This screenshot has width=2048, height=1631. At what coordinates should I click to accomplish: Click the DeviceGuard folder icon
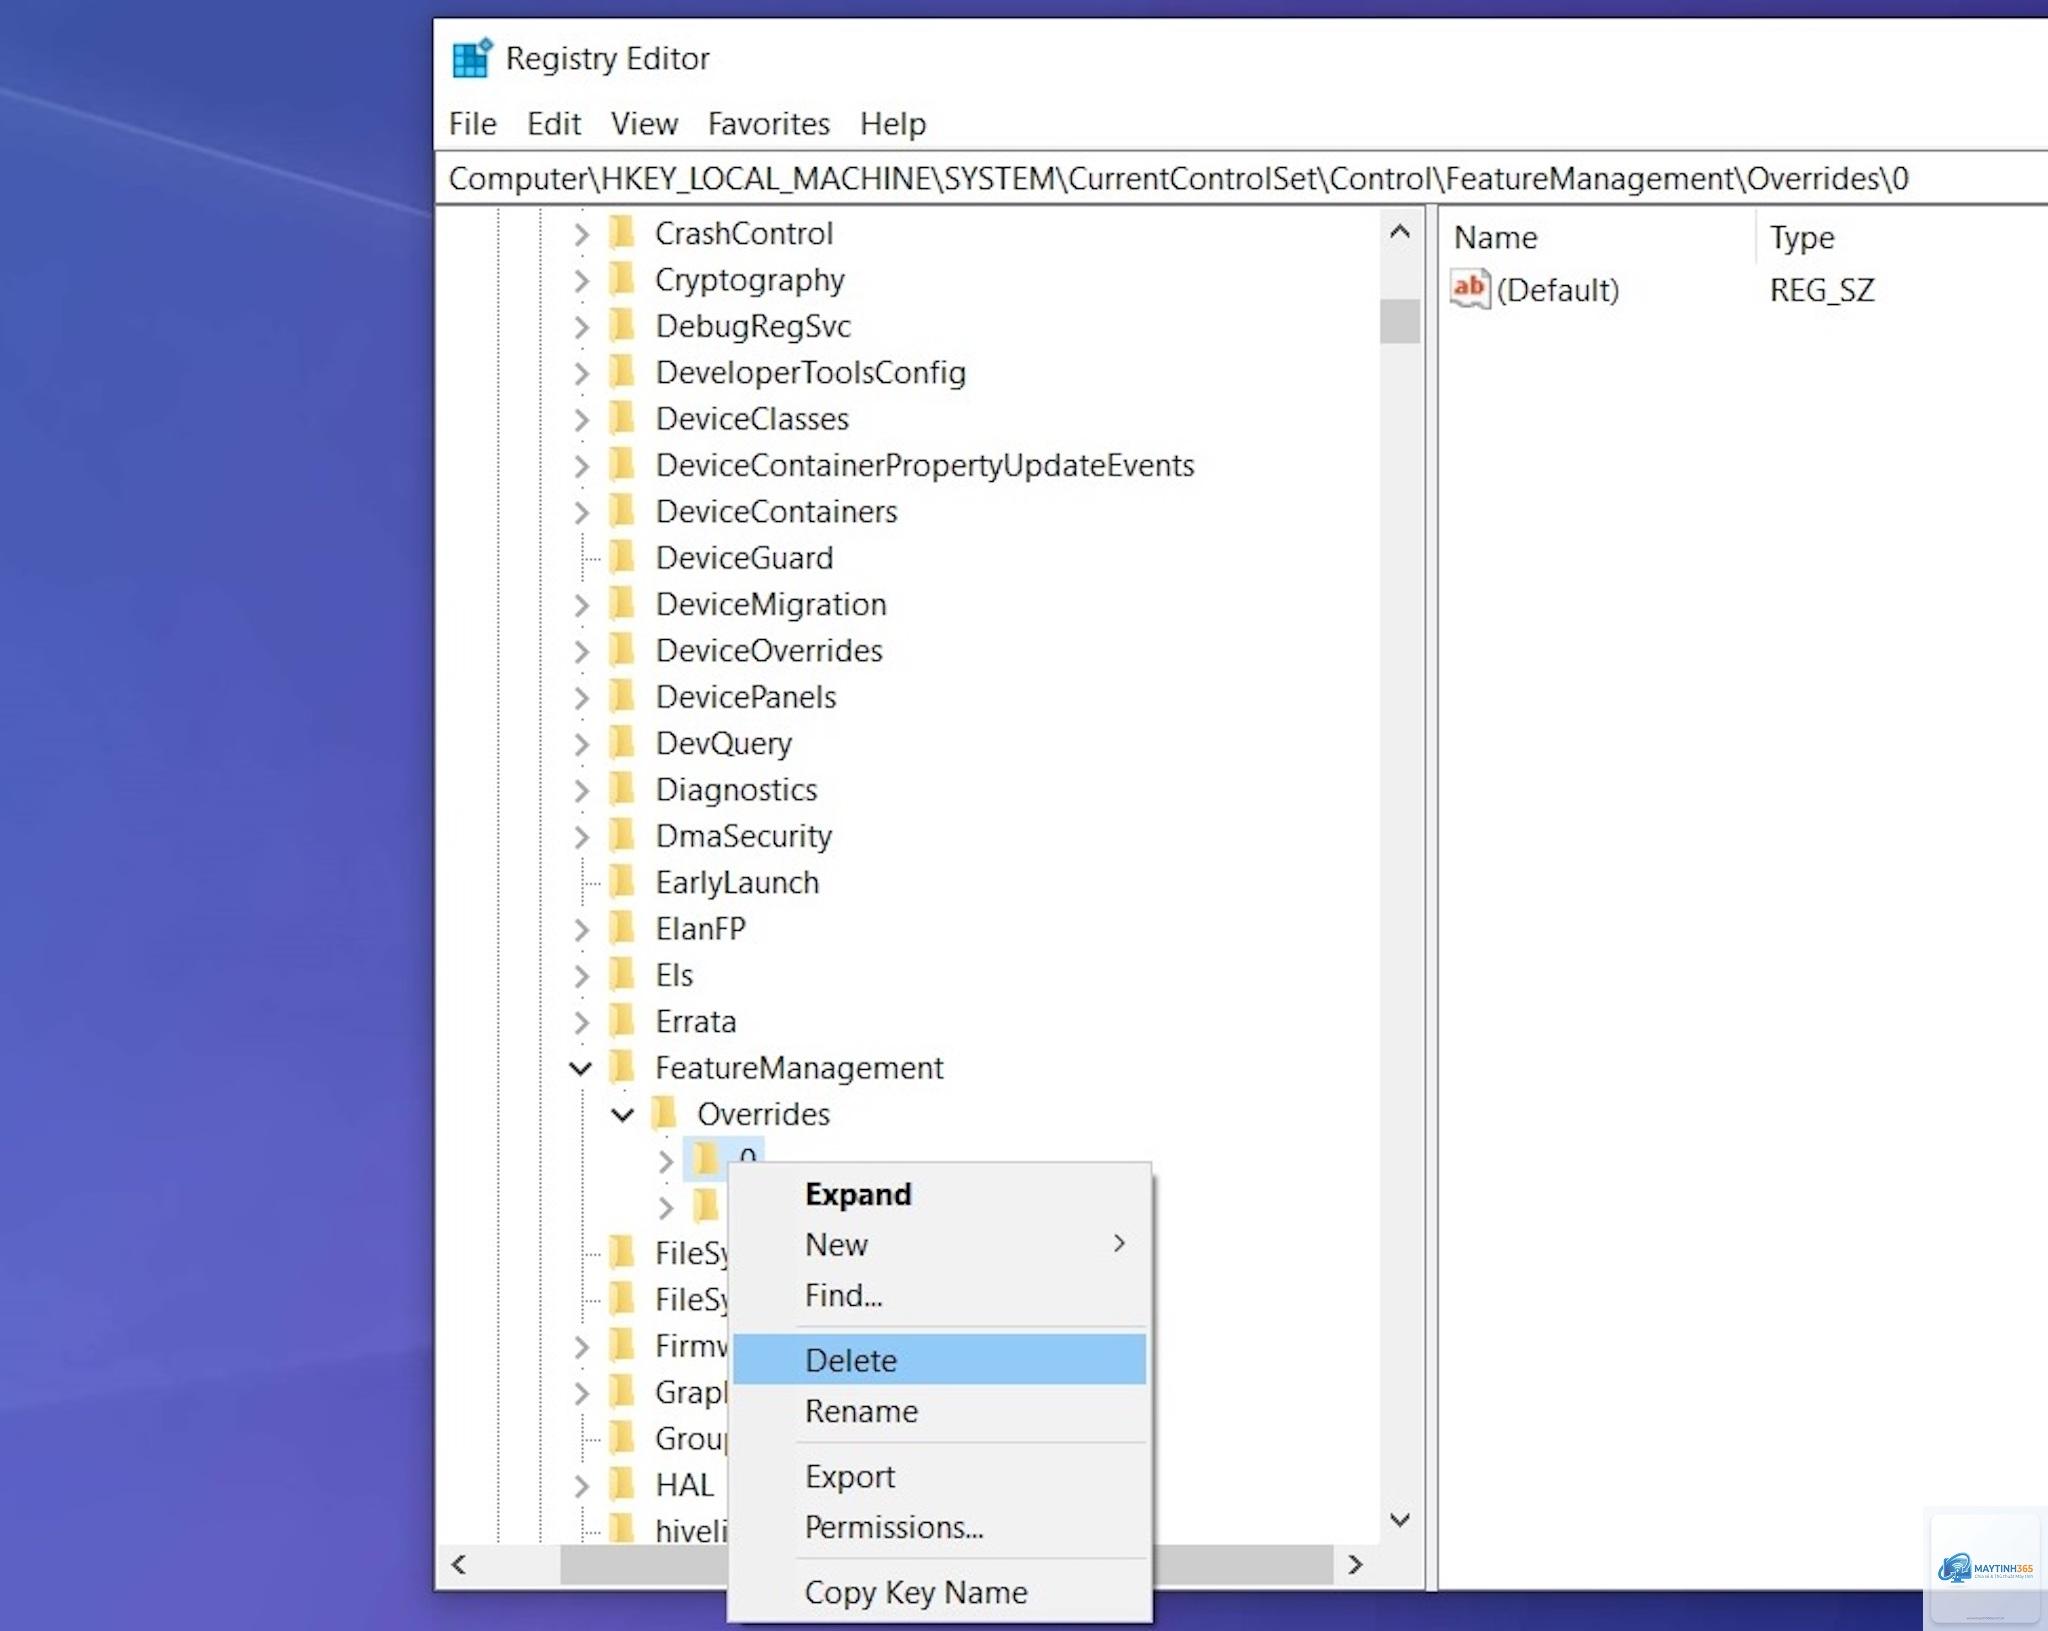(622, 557)
